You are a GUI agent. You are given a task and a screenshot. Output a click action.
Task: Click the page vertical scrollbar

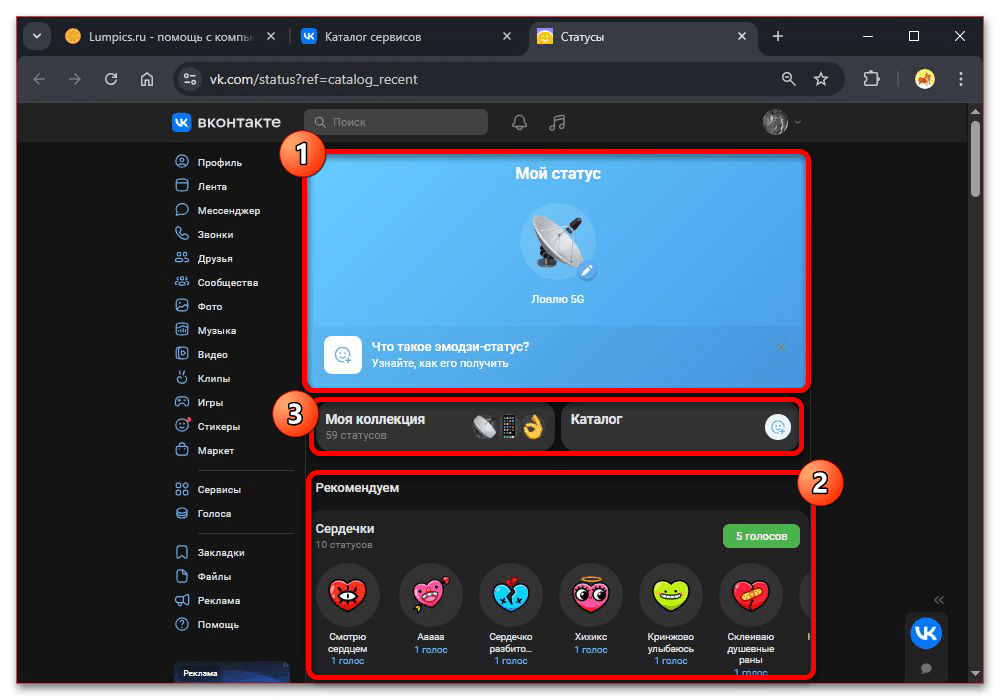coord(976,160)
